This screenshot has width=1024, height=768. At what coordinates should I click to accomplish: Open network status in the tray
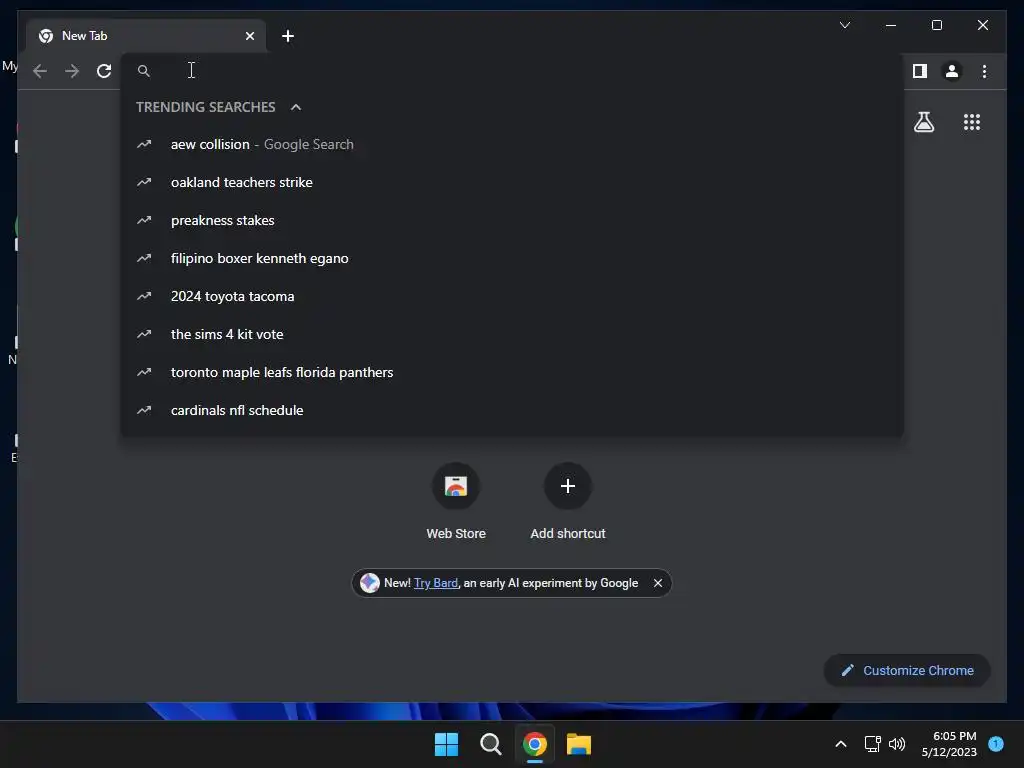coord(872,744)
